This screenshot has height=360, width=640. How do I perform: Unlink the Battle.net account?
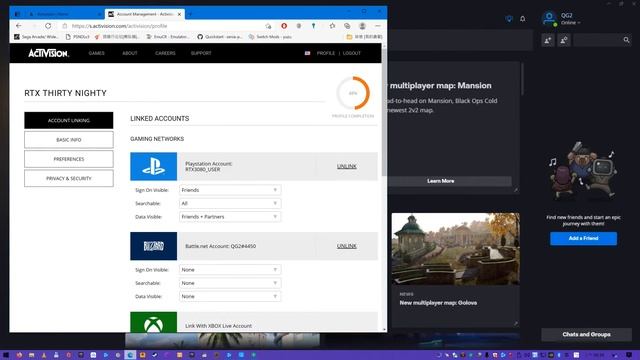point(347,246)
